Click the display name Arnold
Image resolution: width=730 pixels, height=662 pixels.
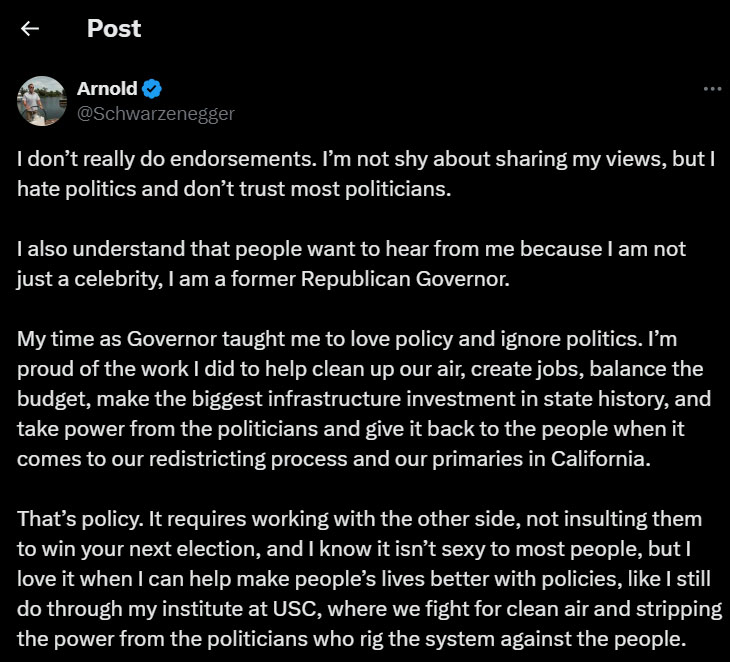(108, 88)
